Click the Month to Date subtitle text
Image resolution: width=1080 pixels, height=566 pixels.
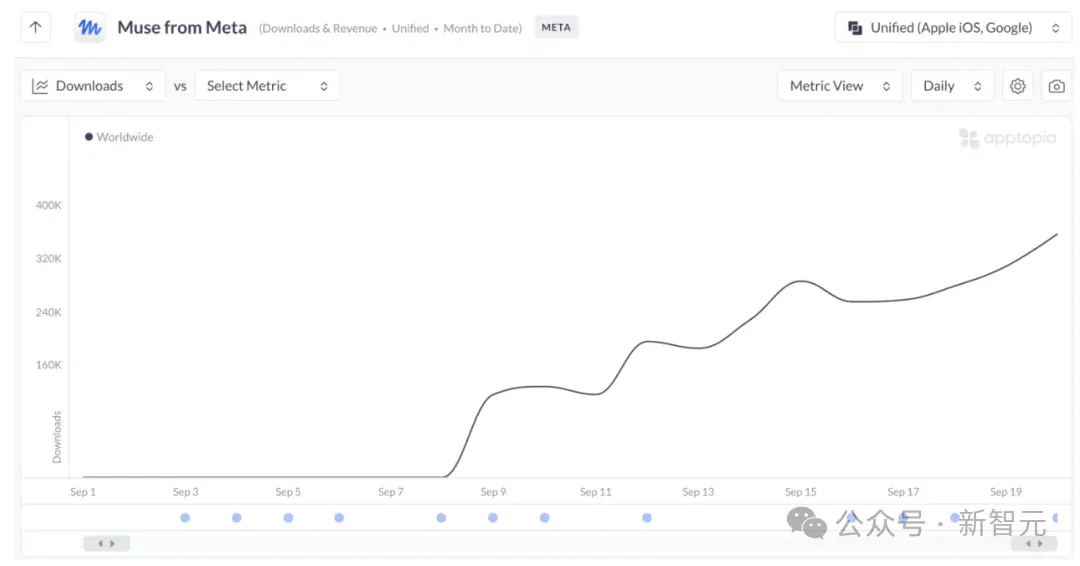482,28
